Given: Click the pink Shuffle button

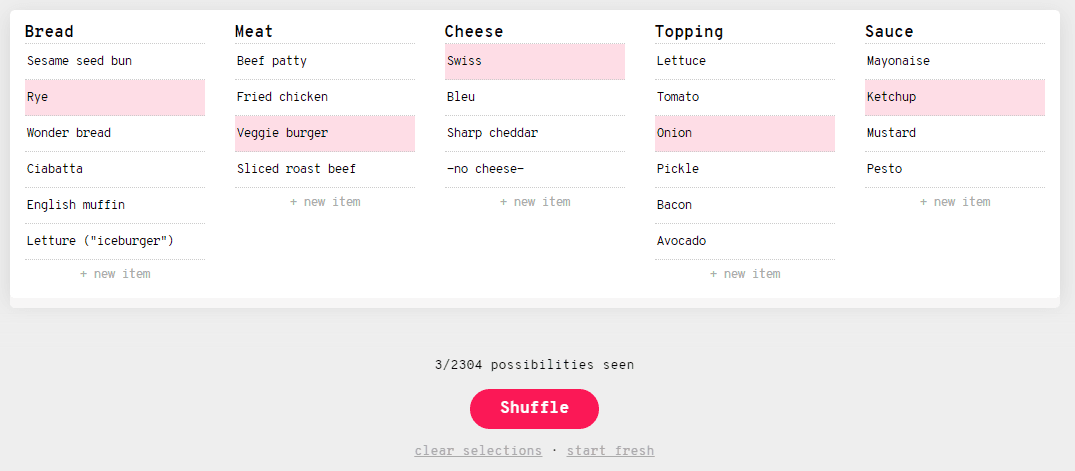Looking at the screenshot, I should 534,409.
